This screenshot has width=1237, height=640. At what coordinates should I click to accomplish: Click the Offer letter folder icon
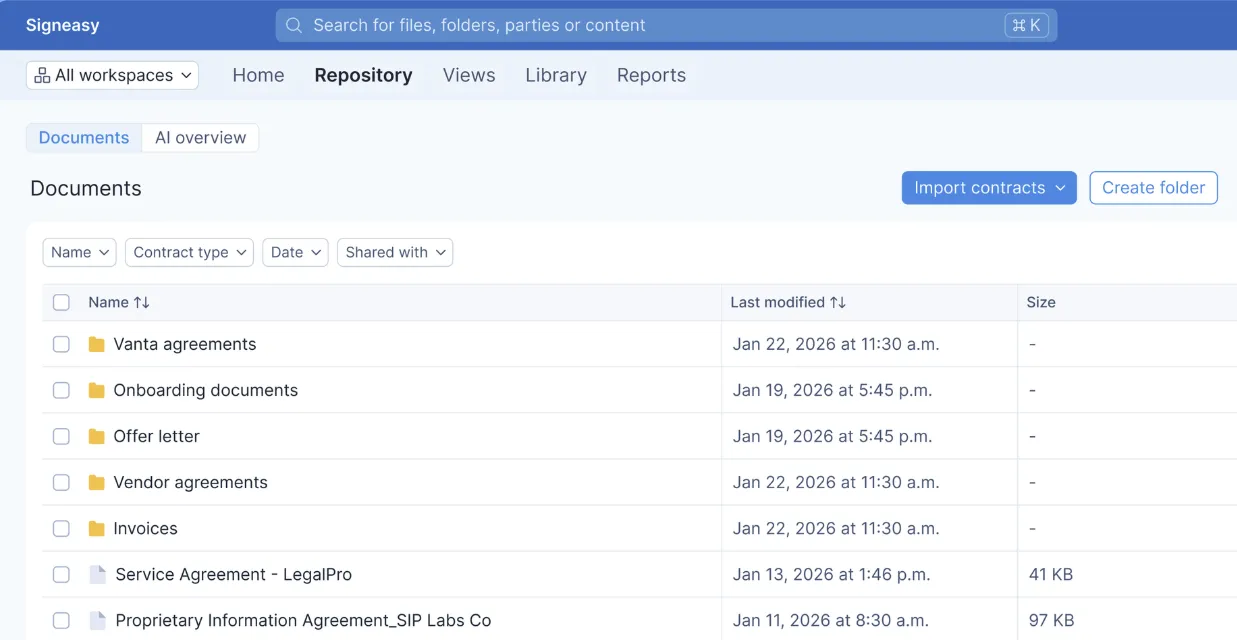pos(97,436)
